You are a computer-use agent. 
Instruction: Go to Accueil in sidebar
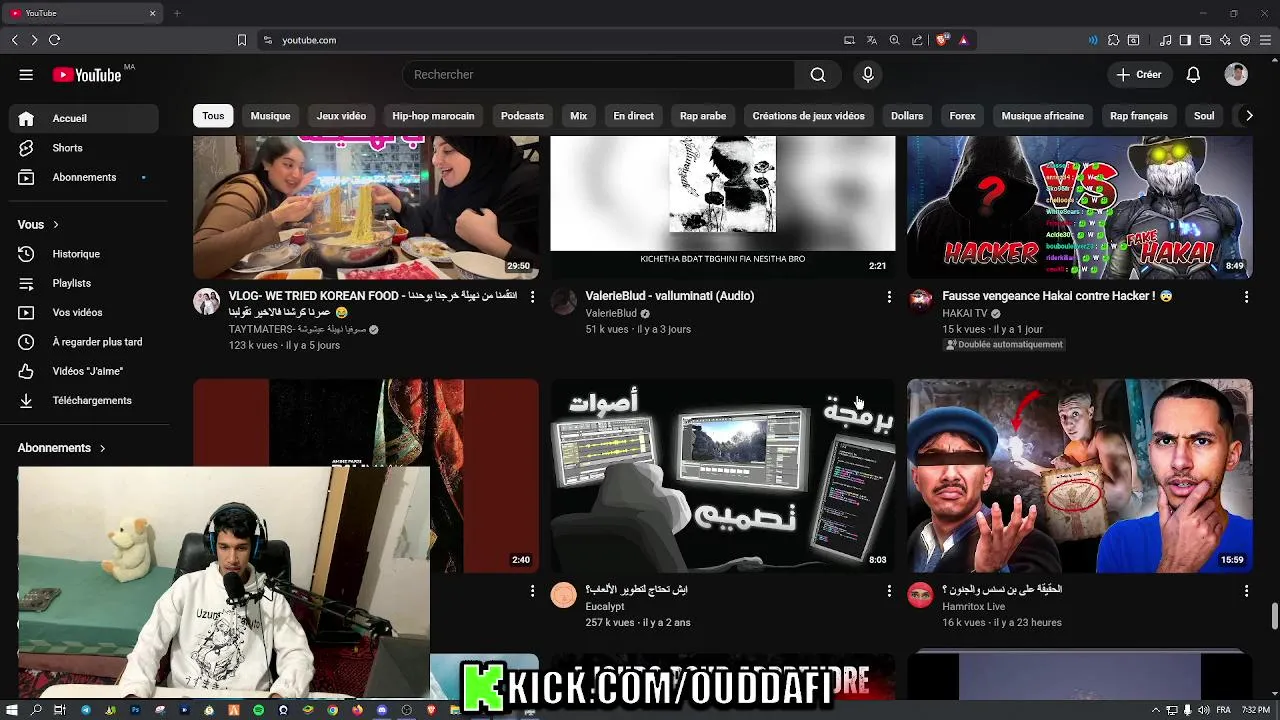point(84,118)
